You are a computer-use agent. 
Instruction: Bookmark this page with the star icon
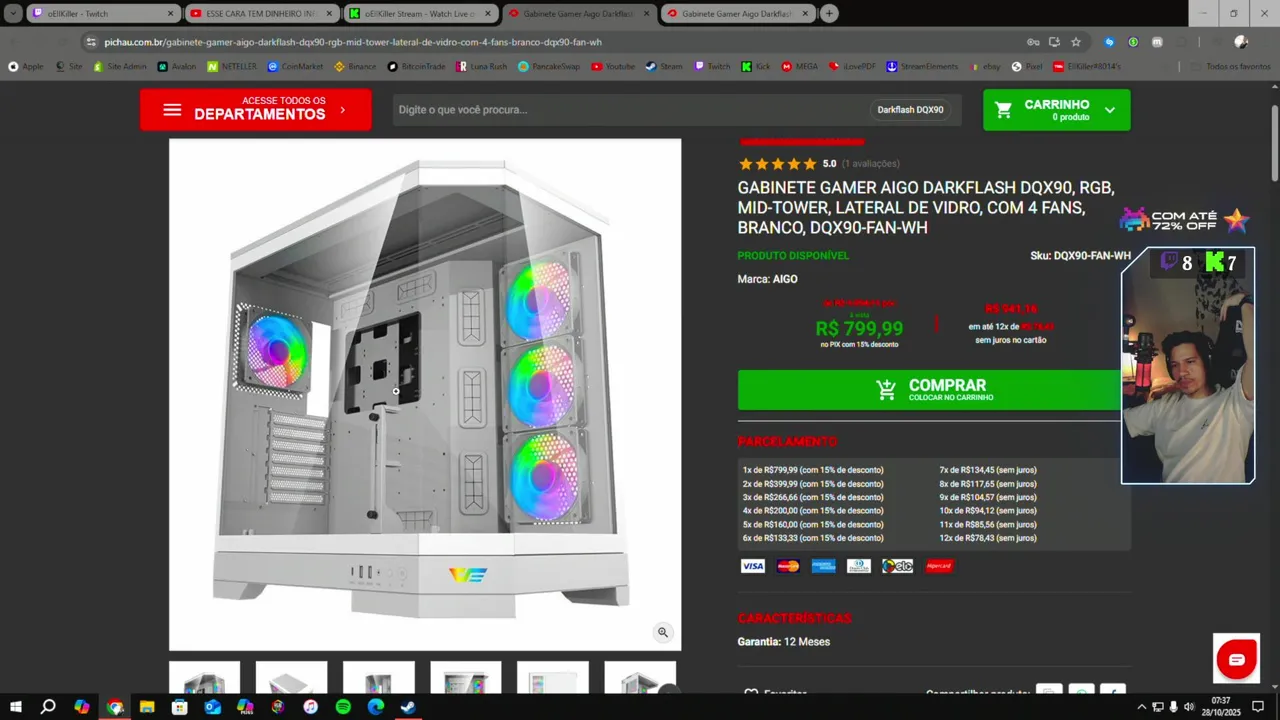coord(1076,42)
